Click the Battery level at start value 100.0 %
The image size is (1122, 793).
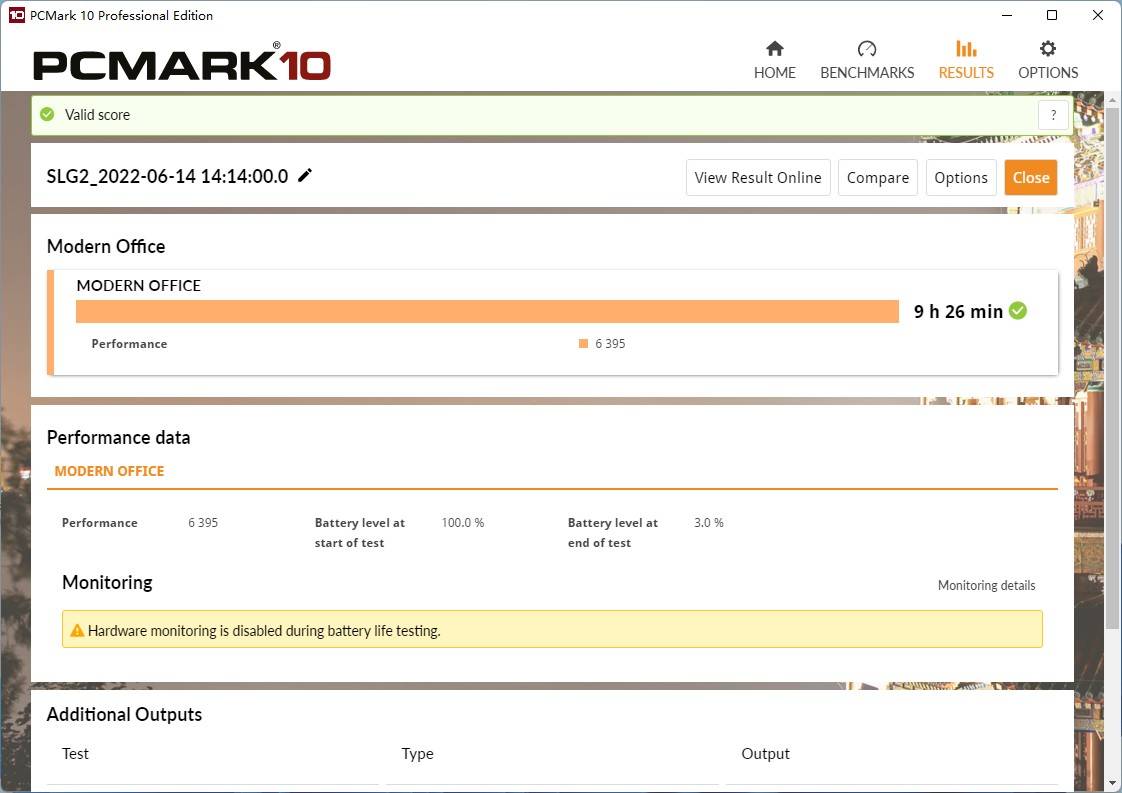[x=462, y=522]
